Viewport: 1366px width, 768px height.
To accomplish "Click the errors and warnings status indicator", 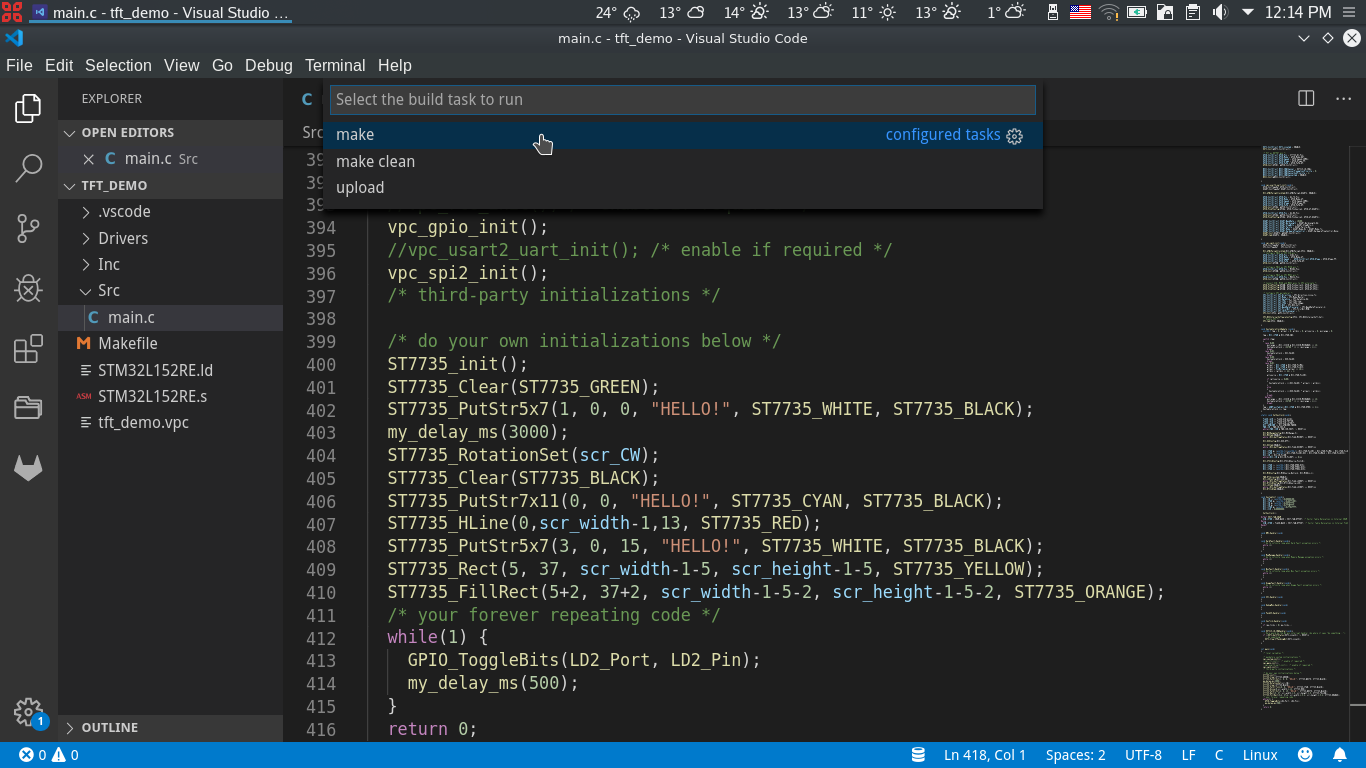I will tap(48, 755).
